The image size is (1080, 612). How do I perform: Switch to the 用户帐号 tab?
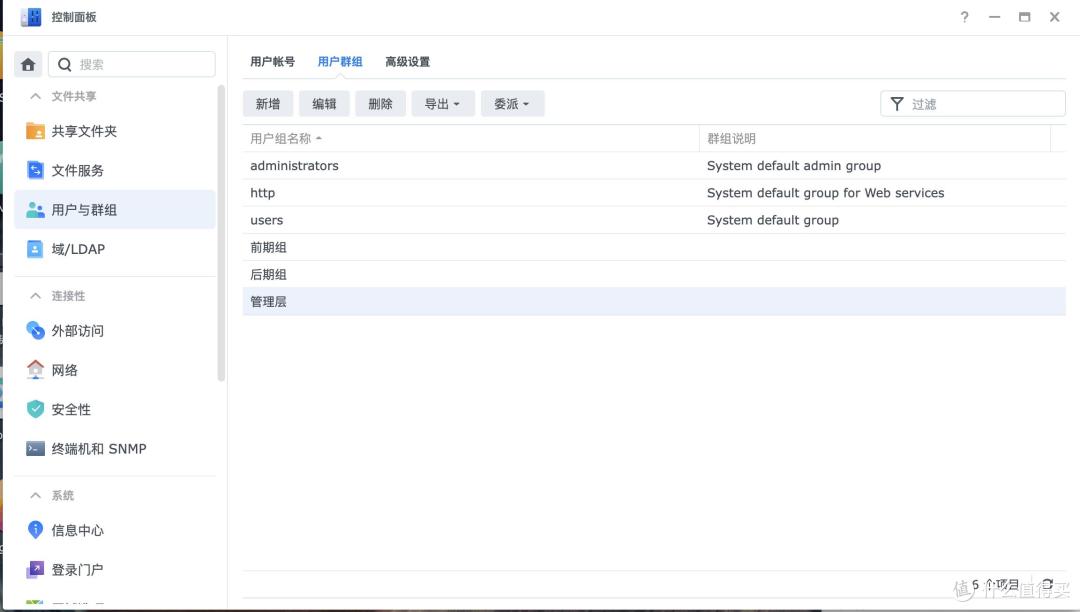[x=273, y=61]
